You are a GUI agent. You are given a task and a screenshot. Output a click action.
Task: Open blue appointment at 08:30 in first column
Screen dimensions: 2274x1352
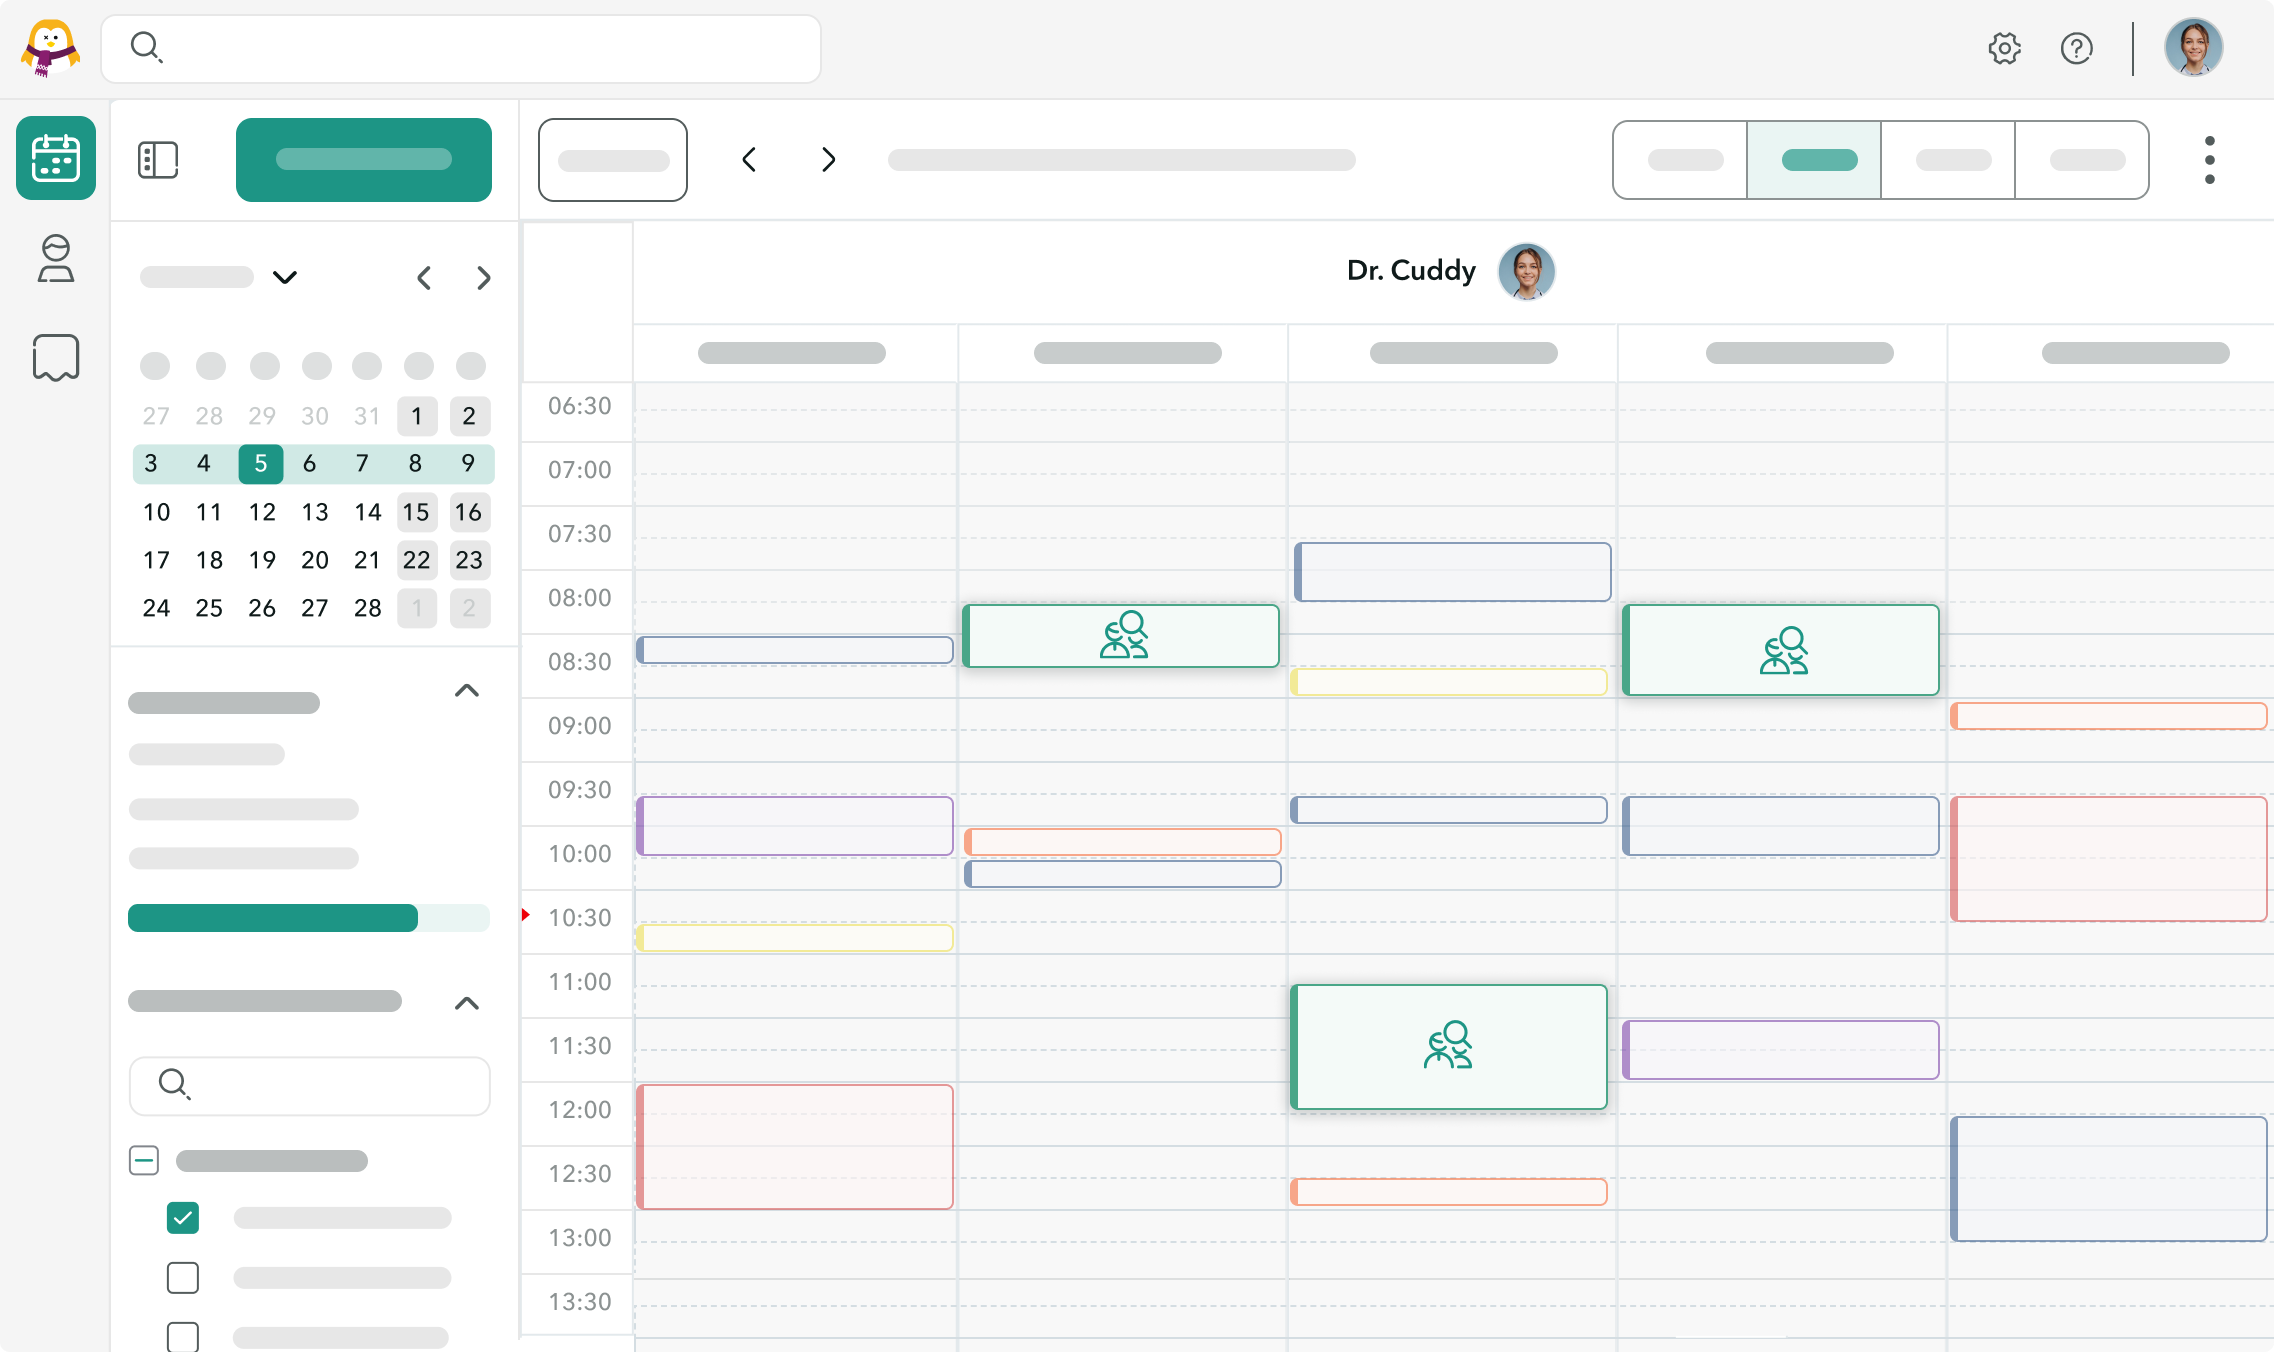click(x=795, y=650)
